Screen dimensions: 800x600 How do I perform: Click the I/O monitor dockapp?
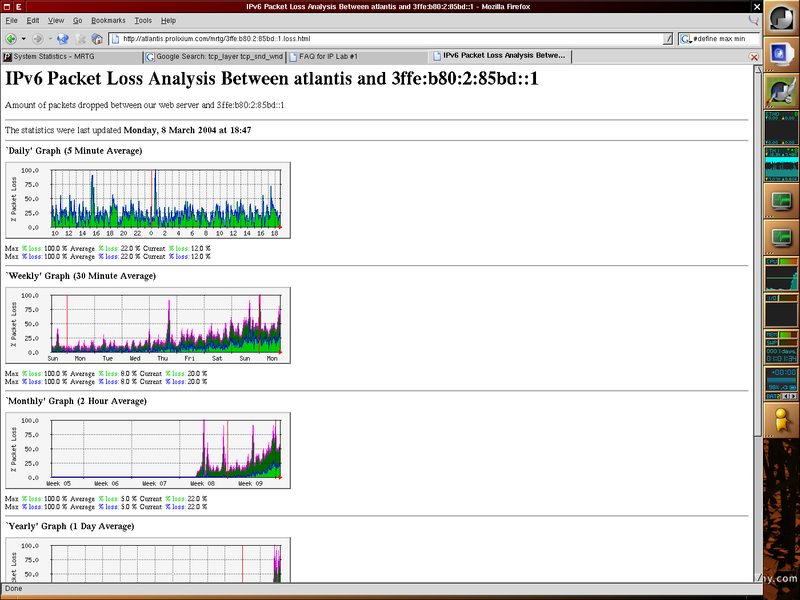pos(781,311)
